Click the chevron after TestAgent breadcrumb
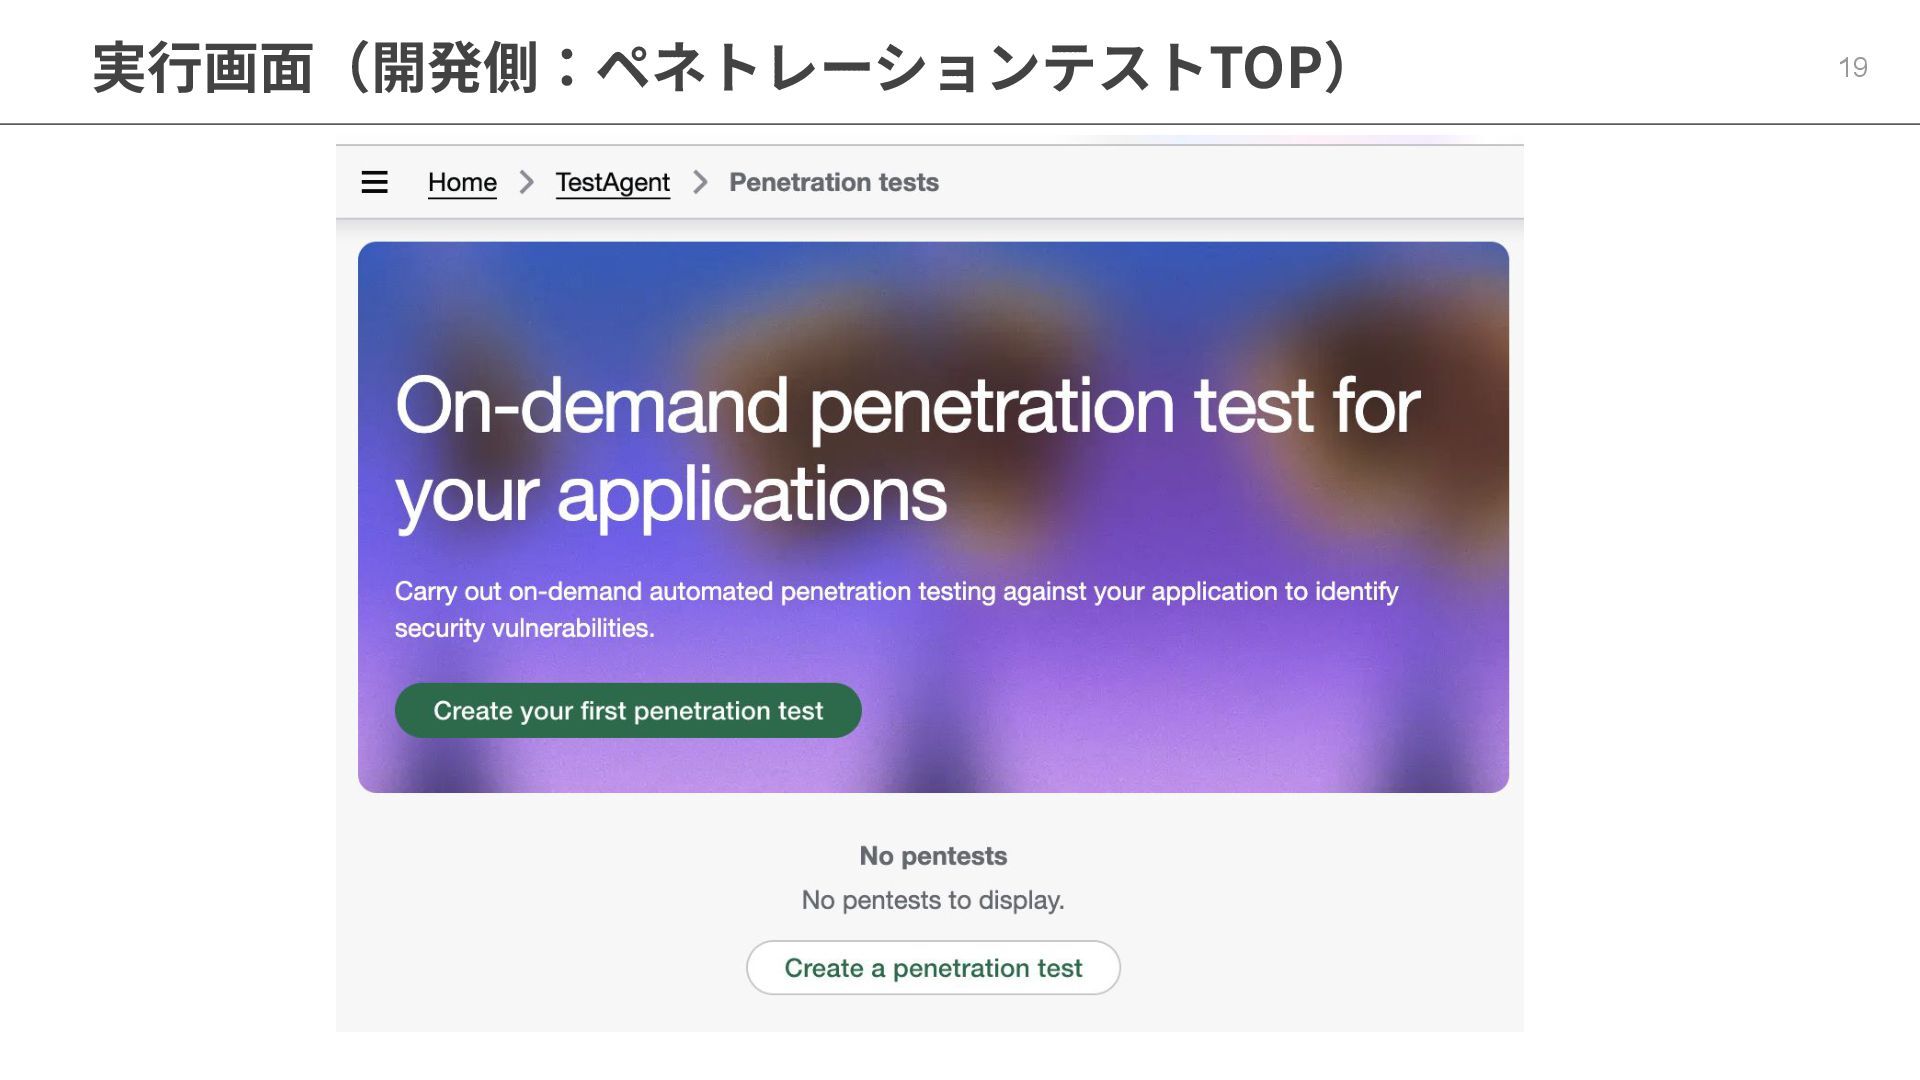 (x=700, y=182)
